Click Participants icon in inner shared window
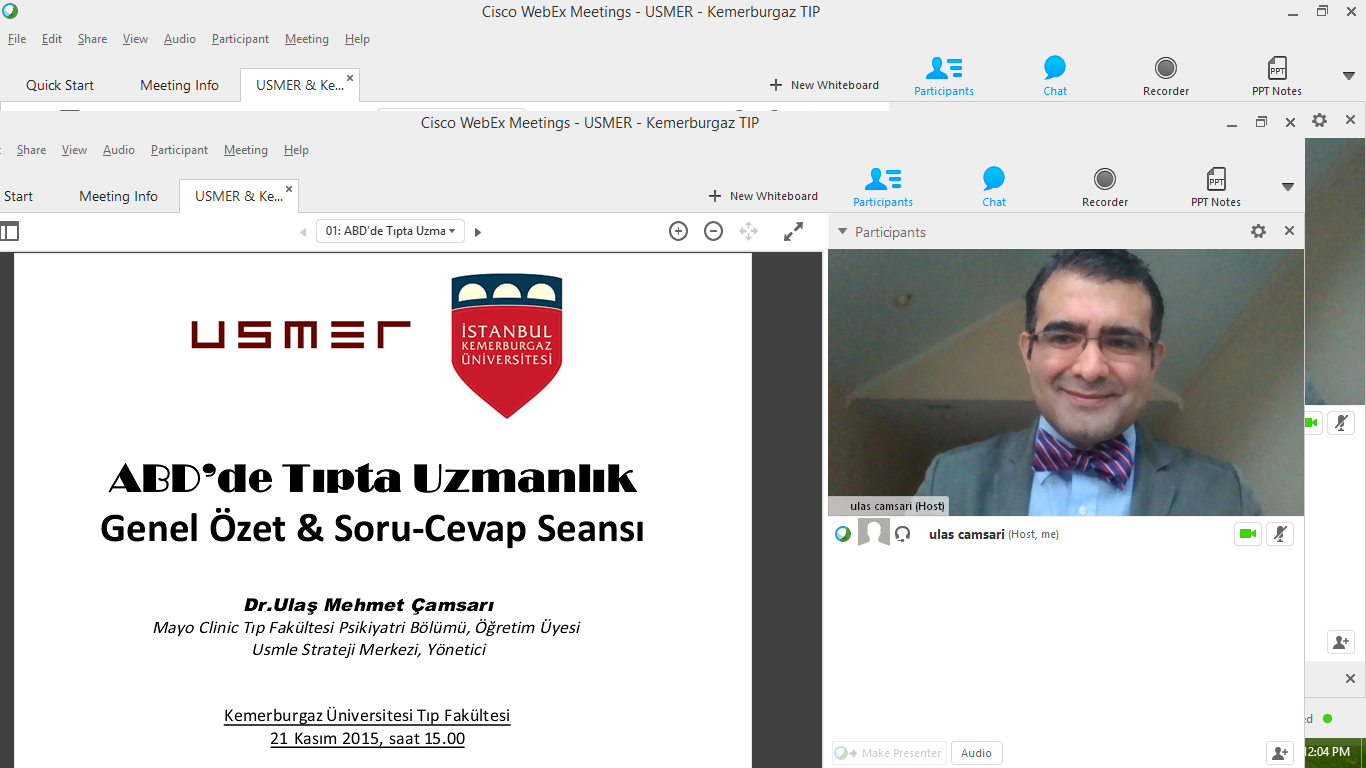 [x=882, y=187]
